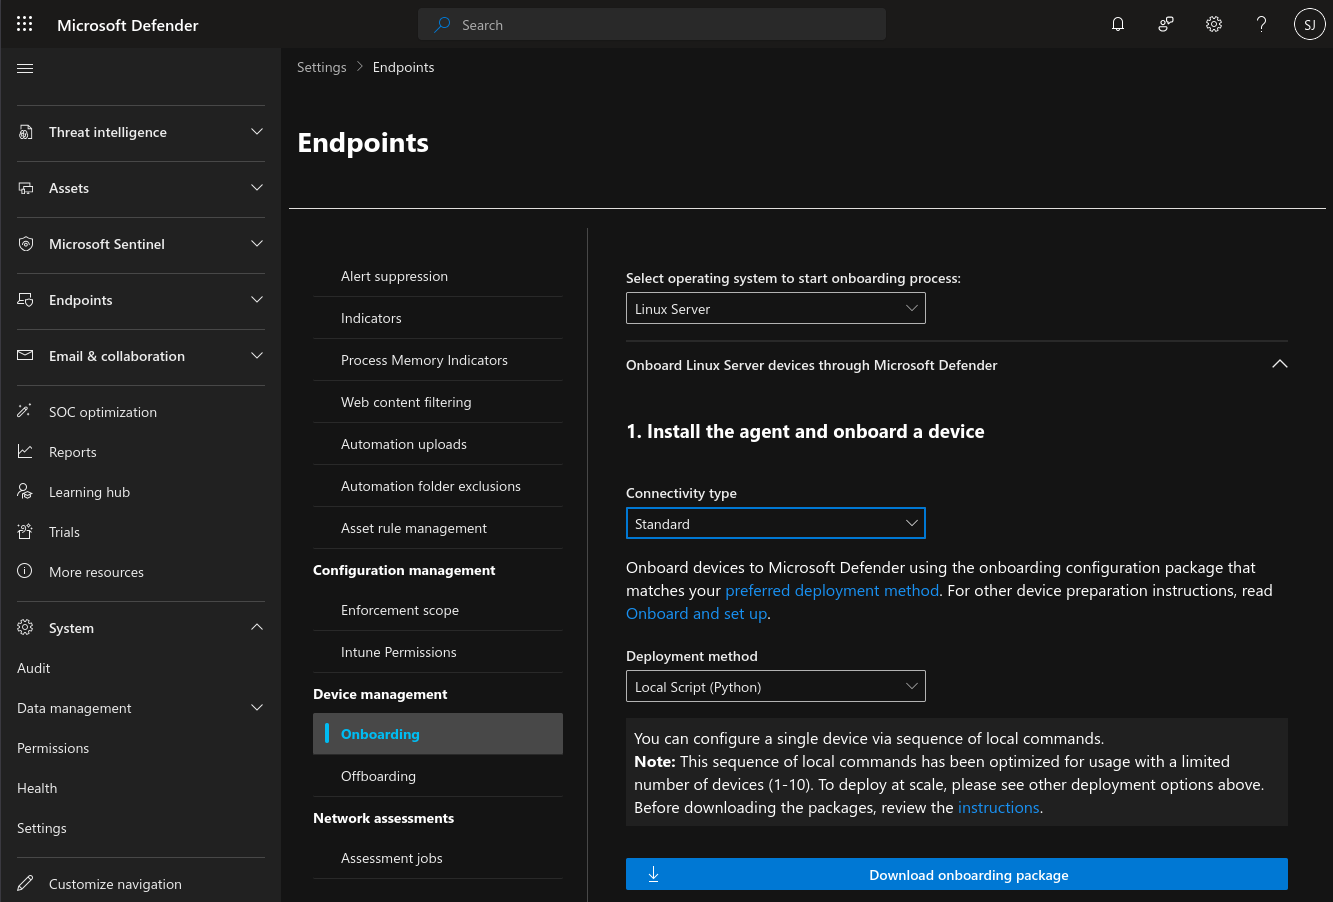The width and height of the screenshot is (1333, 902).
Task: Open the app launcher waffle icon
Action: click(x=25, y=25)
